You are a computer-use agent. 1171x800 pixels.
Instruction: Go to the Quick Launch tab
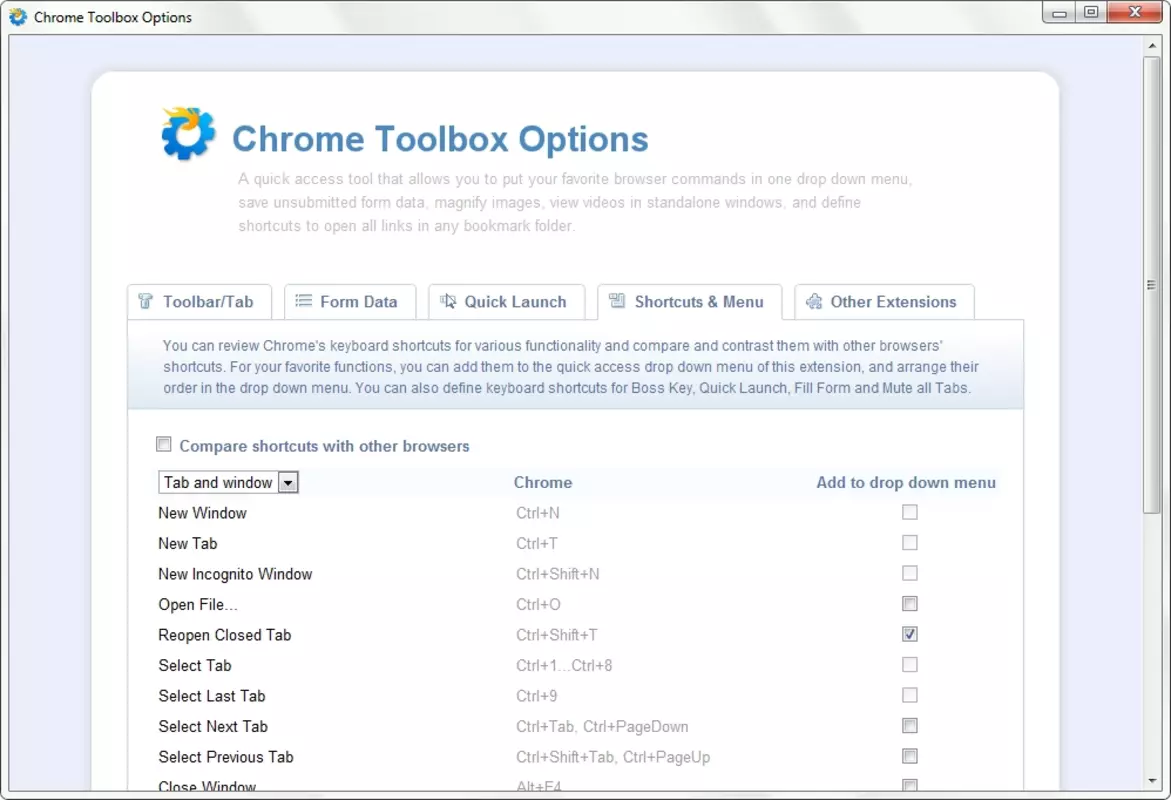pos(506,302)
